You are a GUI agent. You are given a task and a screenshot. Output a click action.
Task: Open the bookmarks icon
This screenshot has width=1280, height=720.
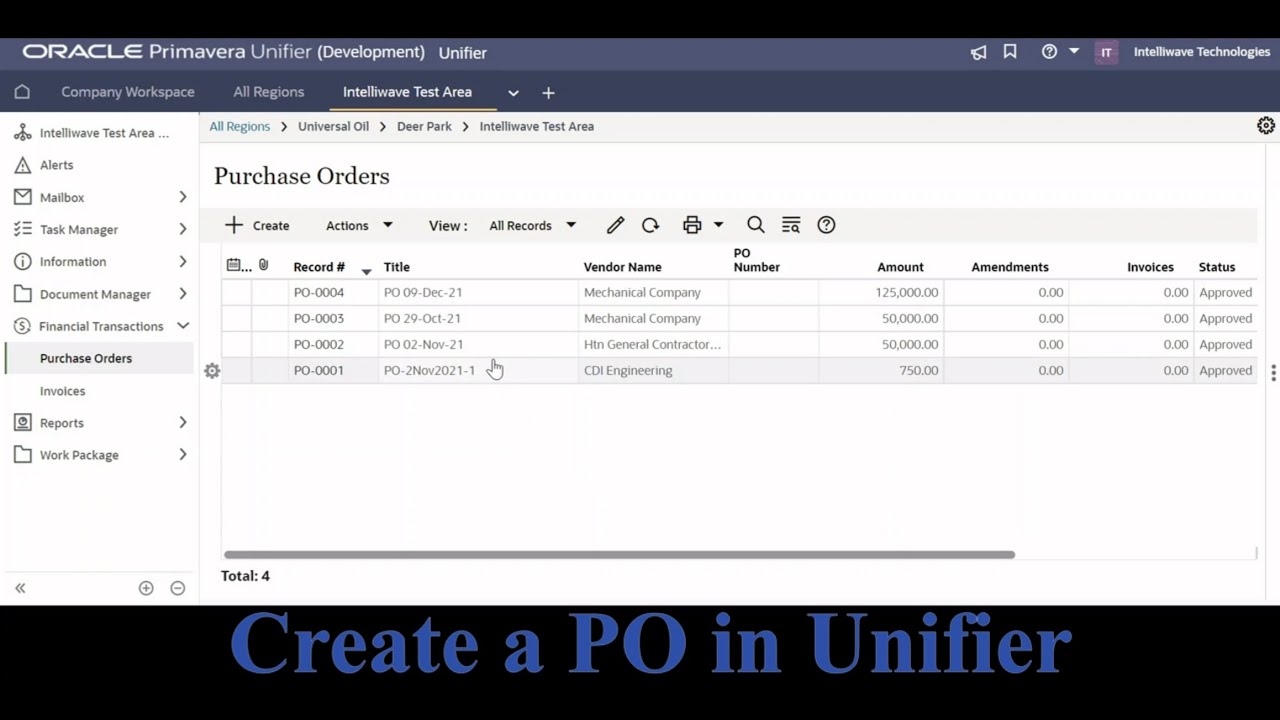[1010, 52]
